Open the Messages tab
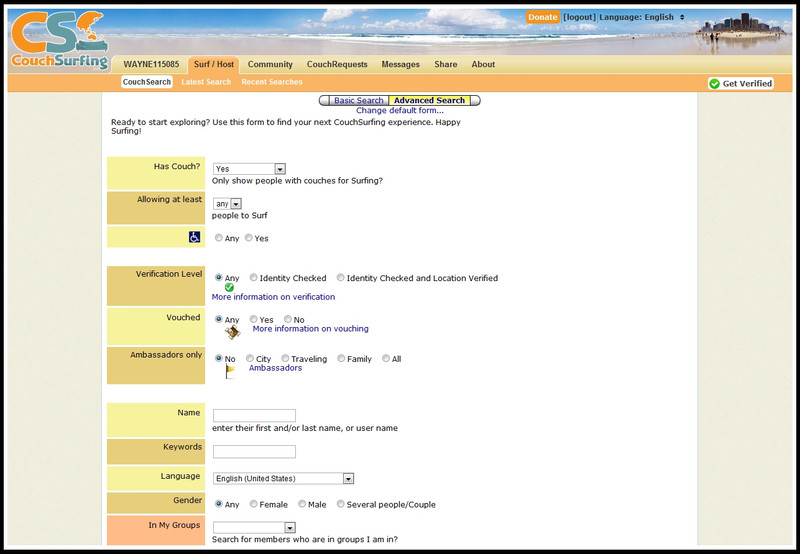Screen dimensions: 800x554 (401, 64)
